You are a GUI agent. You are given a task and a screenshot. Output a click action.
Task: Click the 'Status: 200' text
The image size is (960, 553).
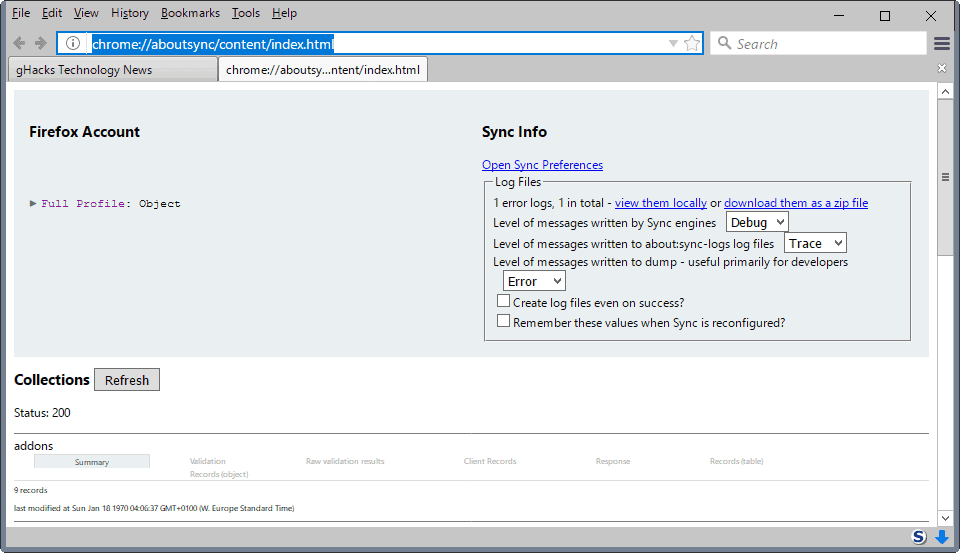(42, 413)
